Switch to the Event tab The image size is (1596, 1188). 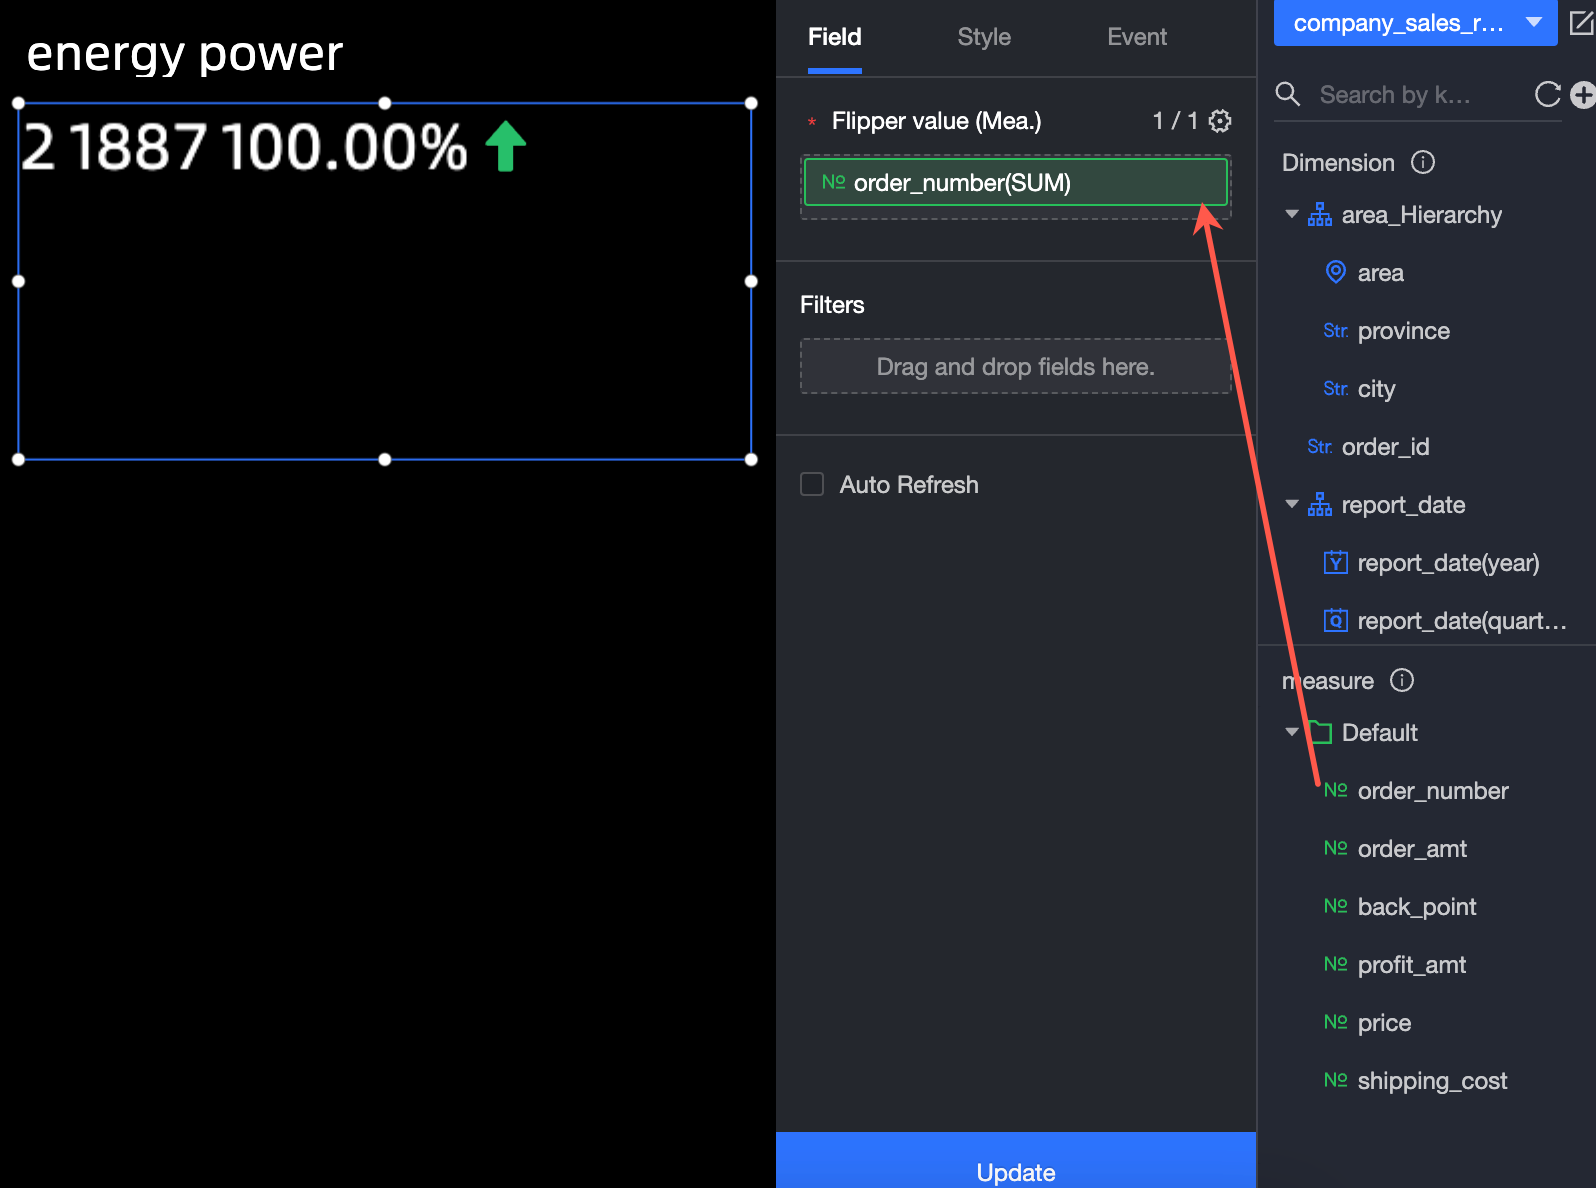(x=1137, y=37)
